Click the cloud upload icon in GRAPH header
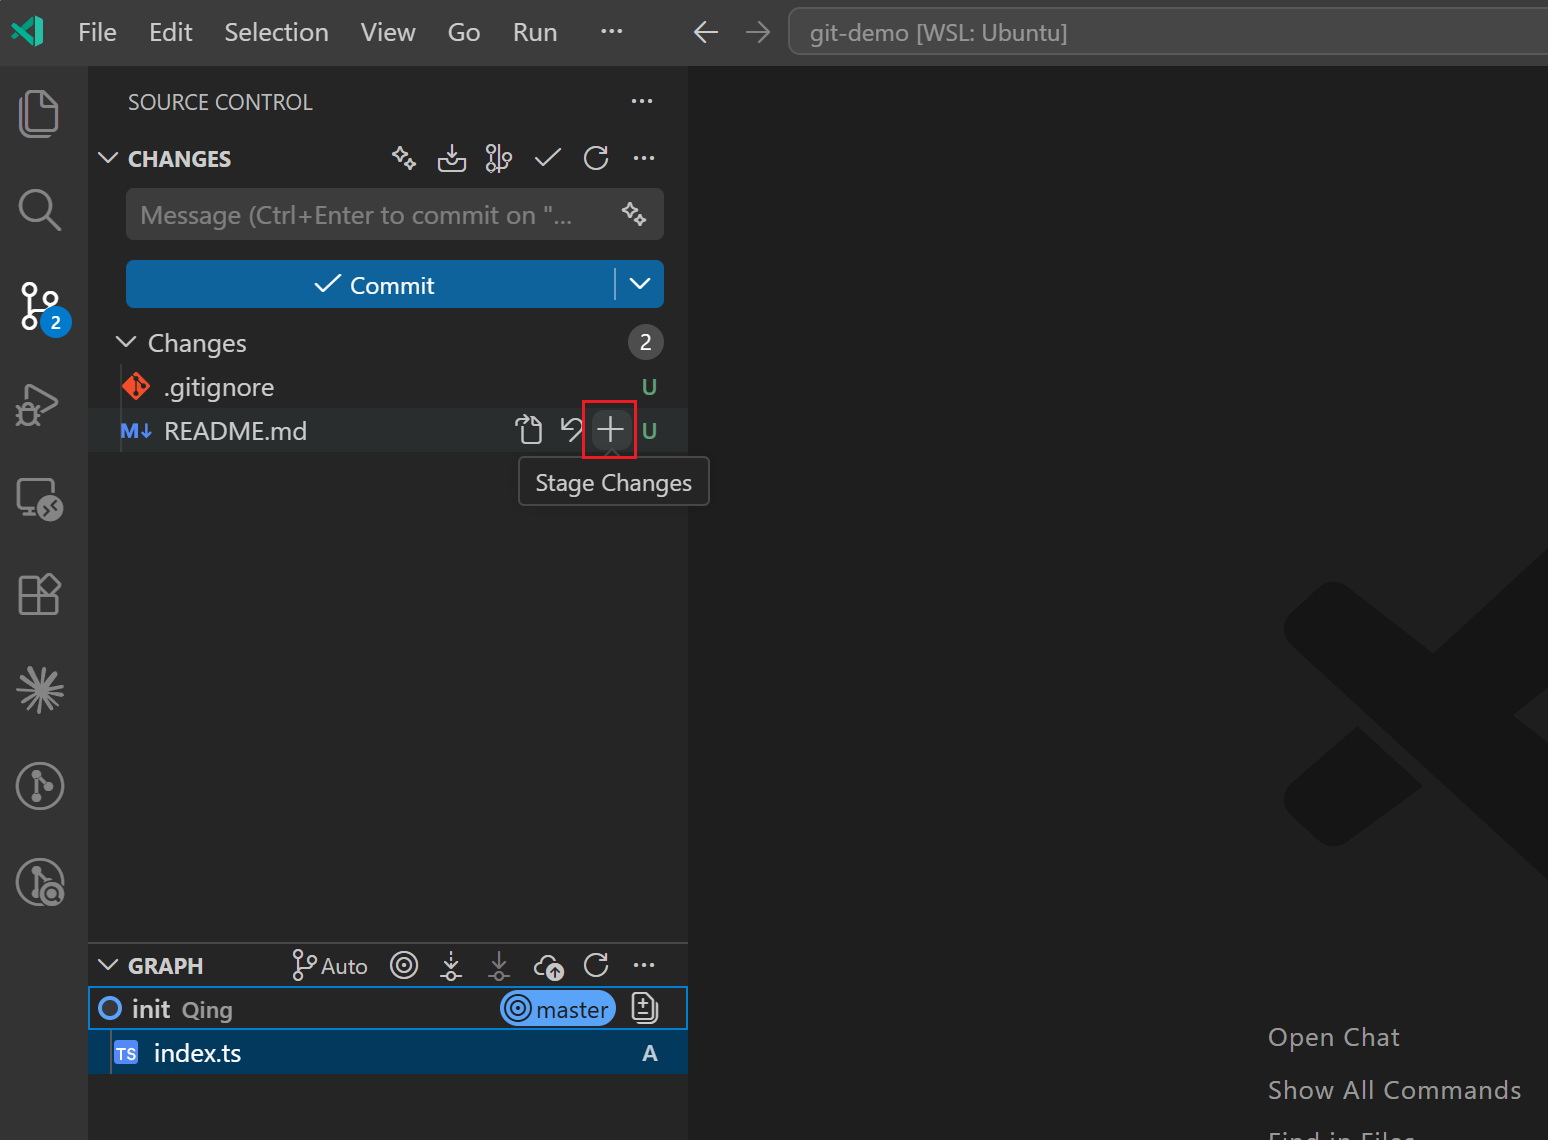The height and width of the screenshot is (1140, 1548). click(549, 966)
